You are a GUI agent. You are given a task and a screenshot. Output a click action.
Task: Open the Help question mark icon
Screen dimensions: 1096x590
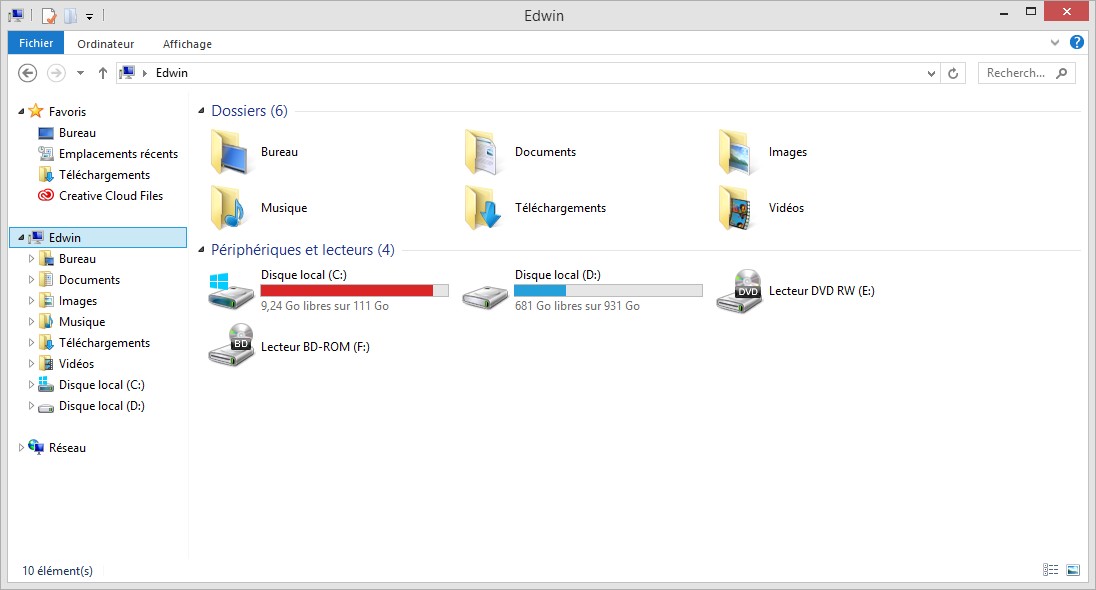(x=1077, y=43)
